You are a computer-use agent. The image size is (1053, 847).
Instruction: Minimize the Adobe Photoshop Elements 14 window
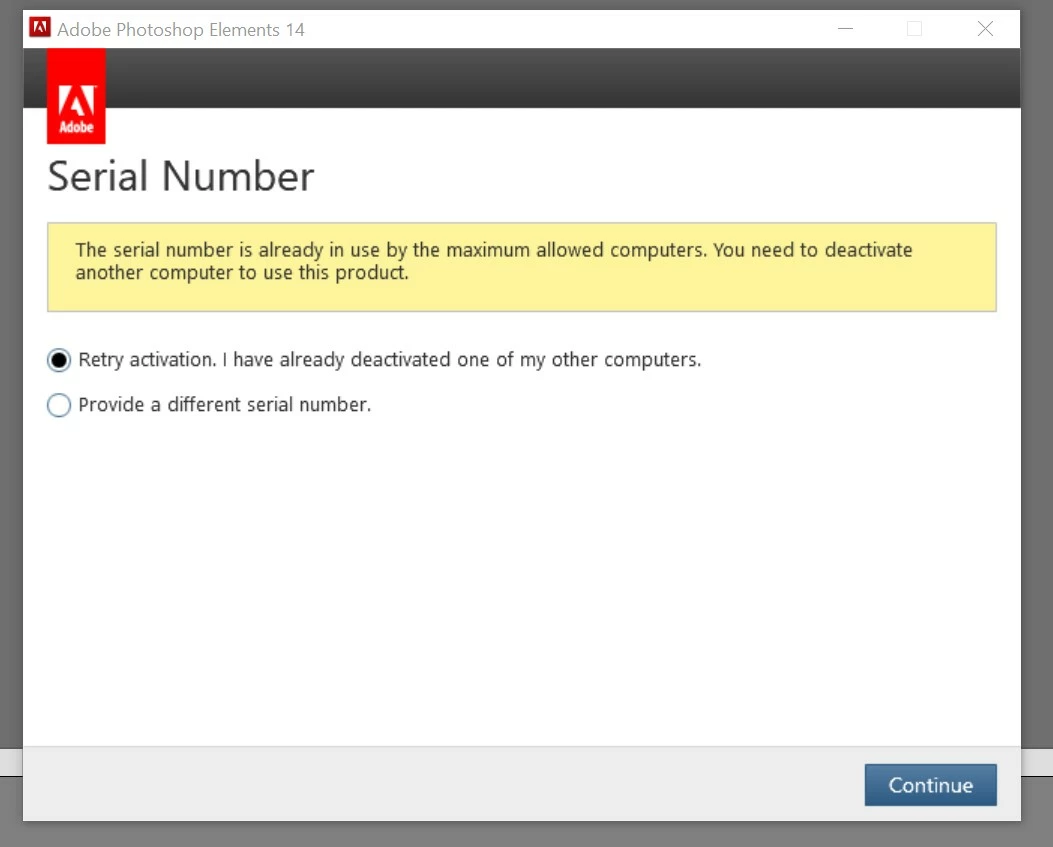pos(845,29)
